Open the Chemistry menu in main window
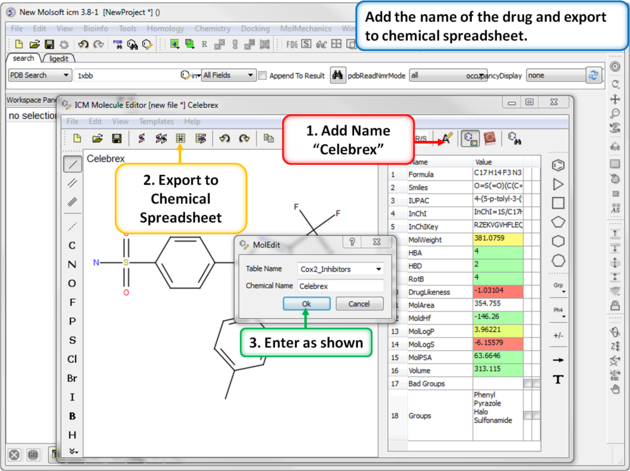Image resolution: width=630 pixels, height=471 pixels. tap(212, 29)
